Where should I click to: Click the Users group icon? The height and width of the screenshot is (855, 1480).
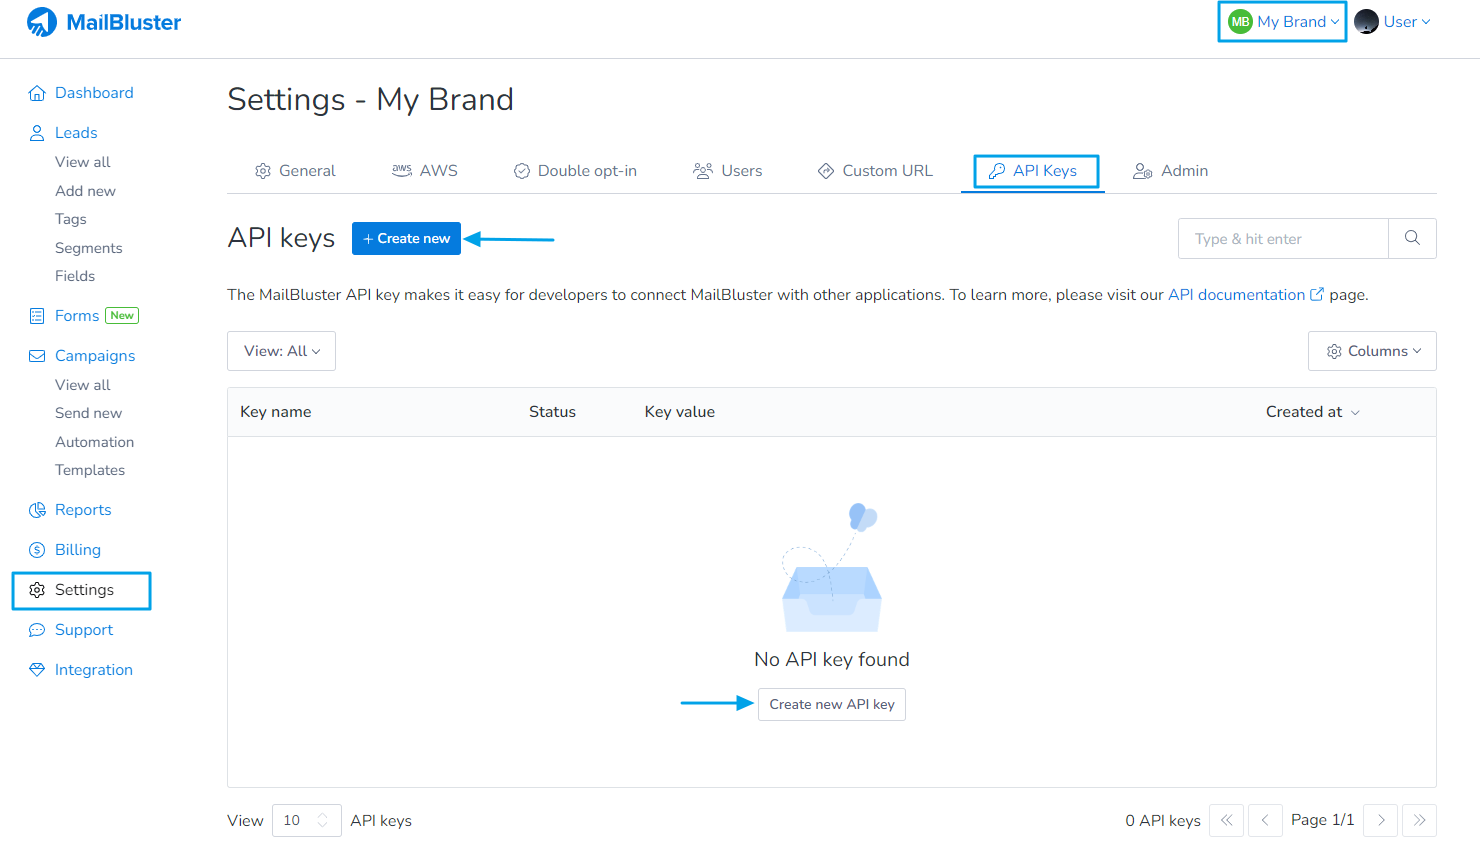(x=703, y=171)
